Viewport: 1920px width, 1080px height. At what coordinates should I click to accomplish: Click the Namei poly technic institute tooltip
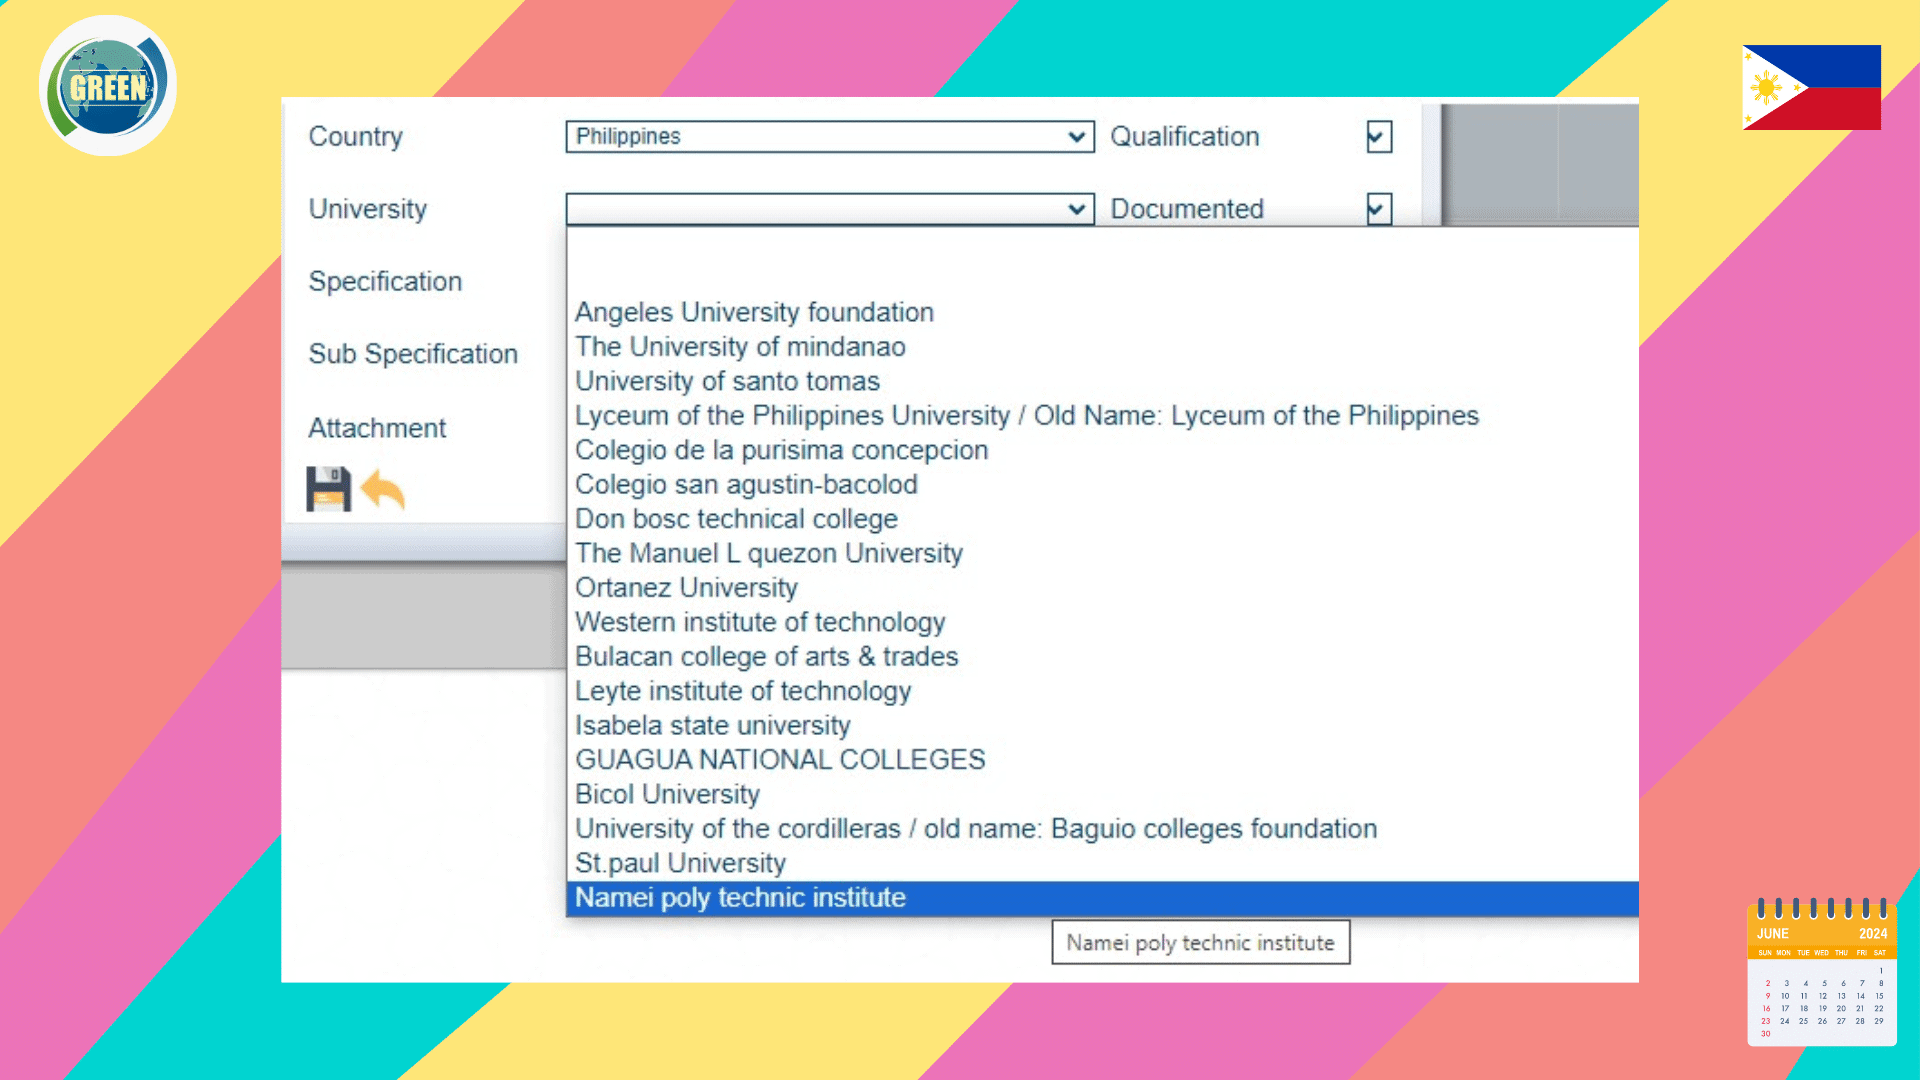pos(1200,942)
